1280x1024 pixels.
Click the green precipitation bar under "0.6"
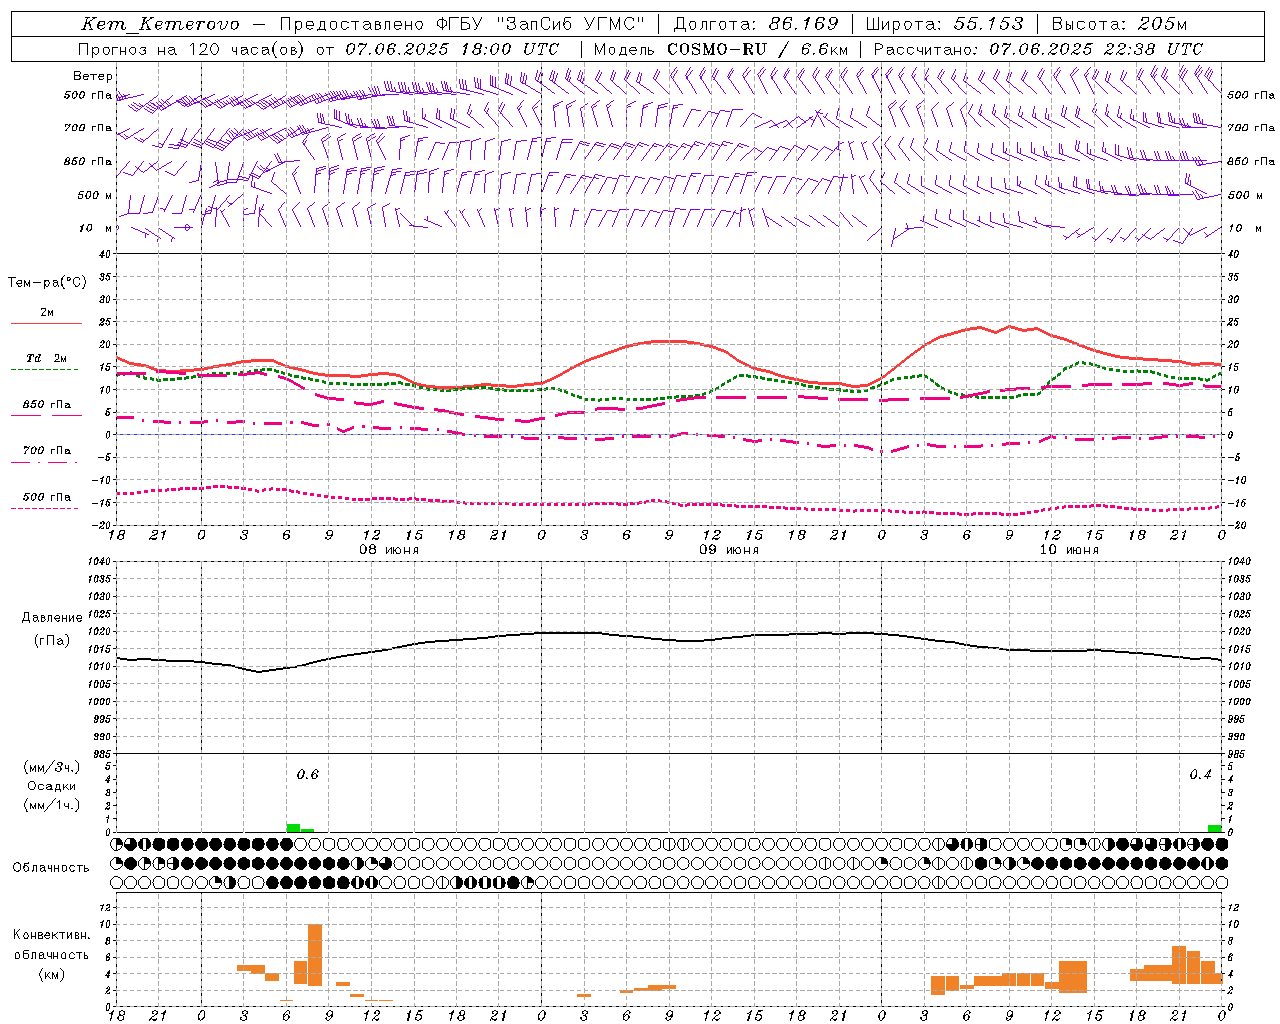293,828
